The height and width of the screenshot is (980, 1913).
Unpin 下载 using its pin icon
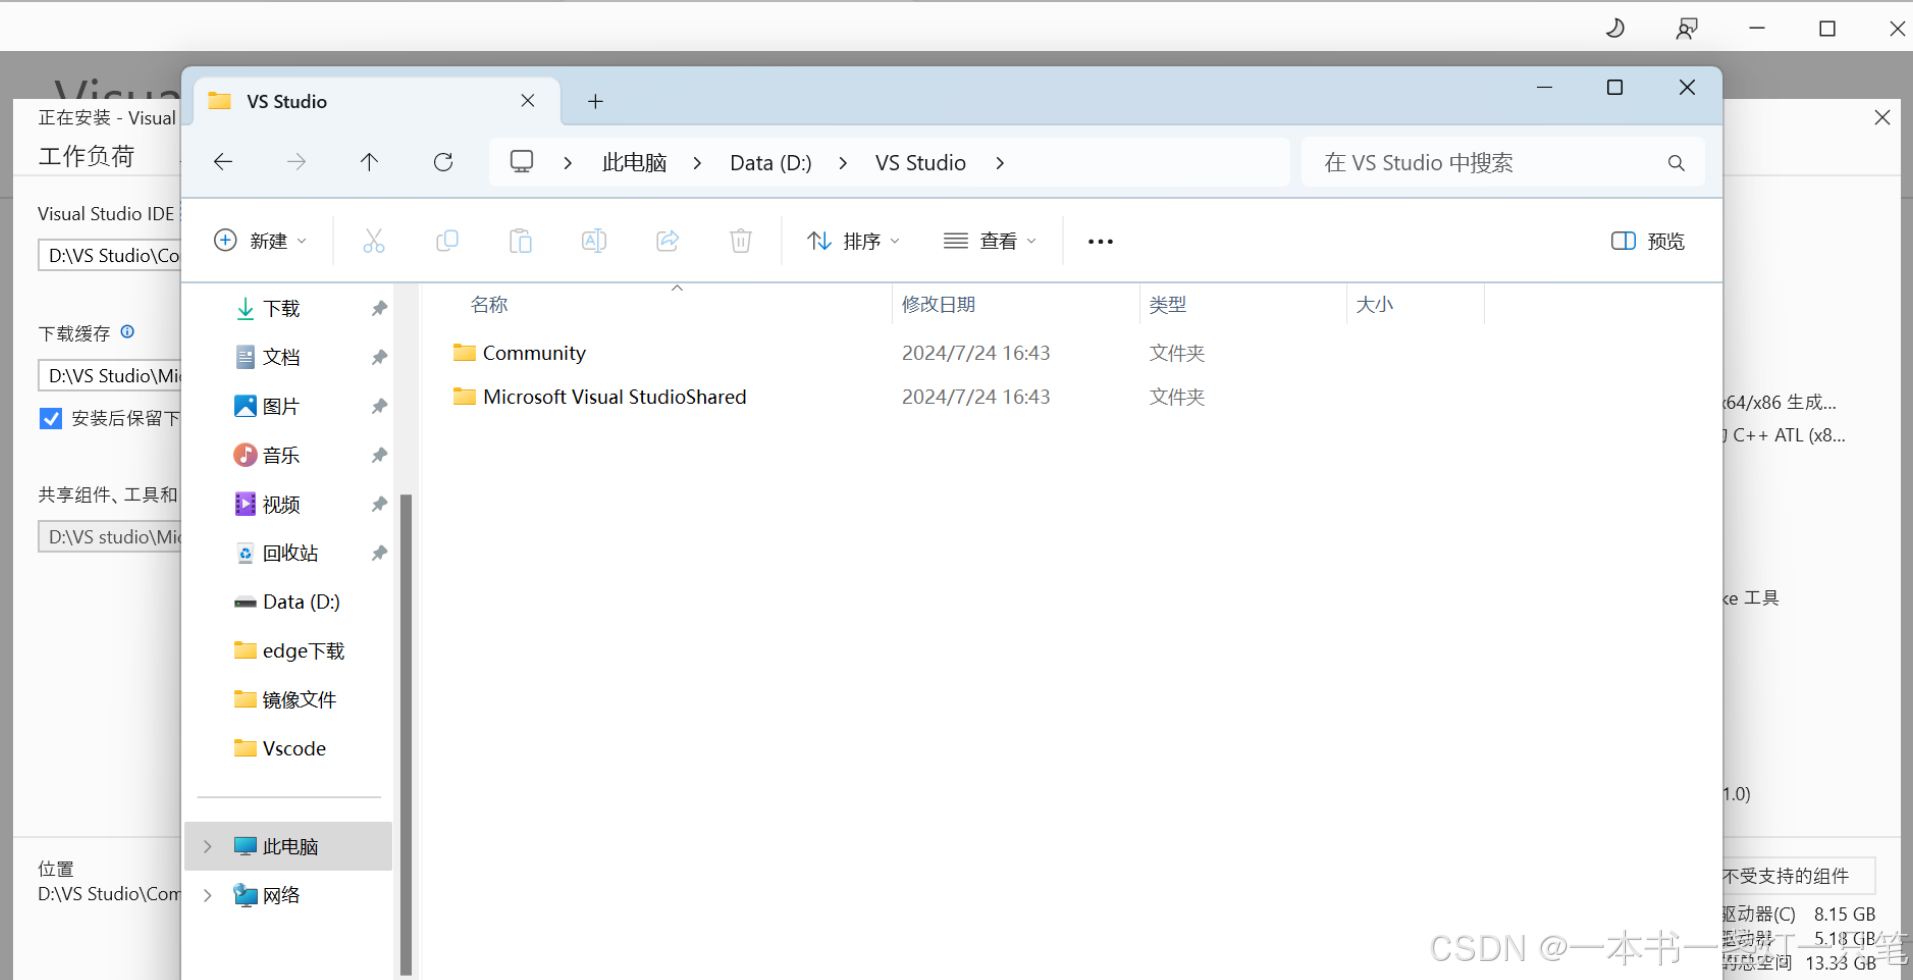[x=379, y=308]
